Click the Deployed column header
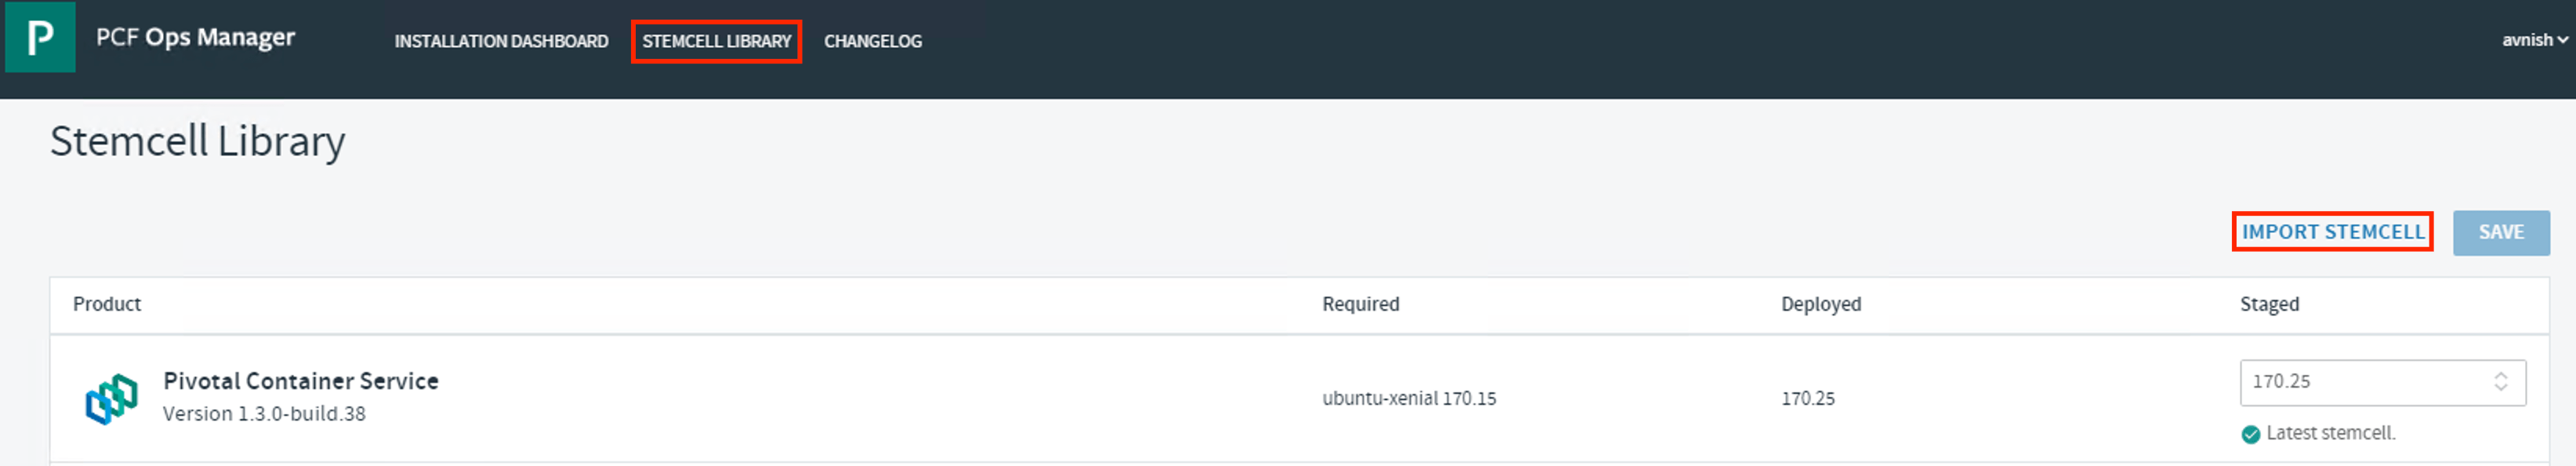Screen dimensions: 2576x466 (1820, 304)
